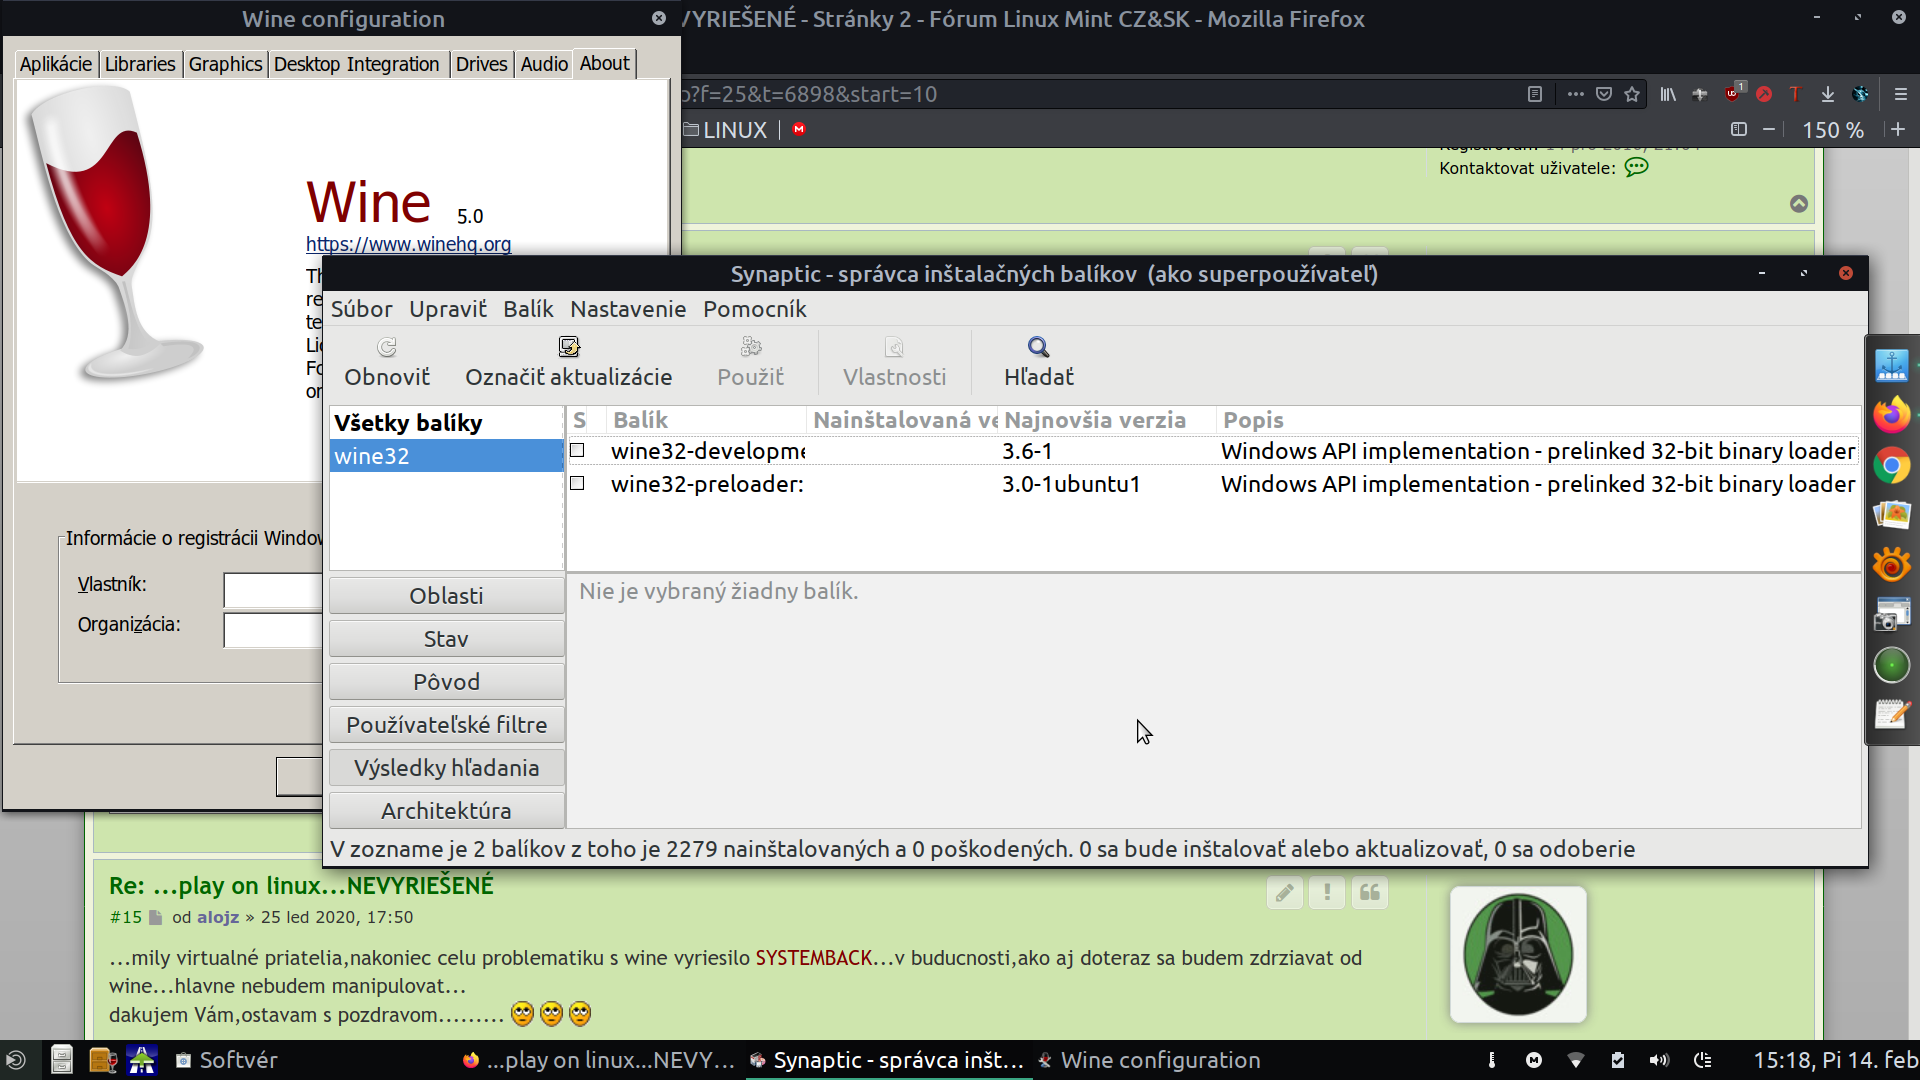The height and width of the screenshot is (1080, 1920).
Task: Open Firefox downloads arrow icon
Action: 1827,94
